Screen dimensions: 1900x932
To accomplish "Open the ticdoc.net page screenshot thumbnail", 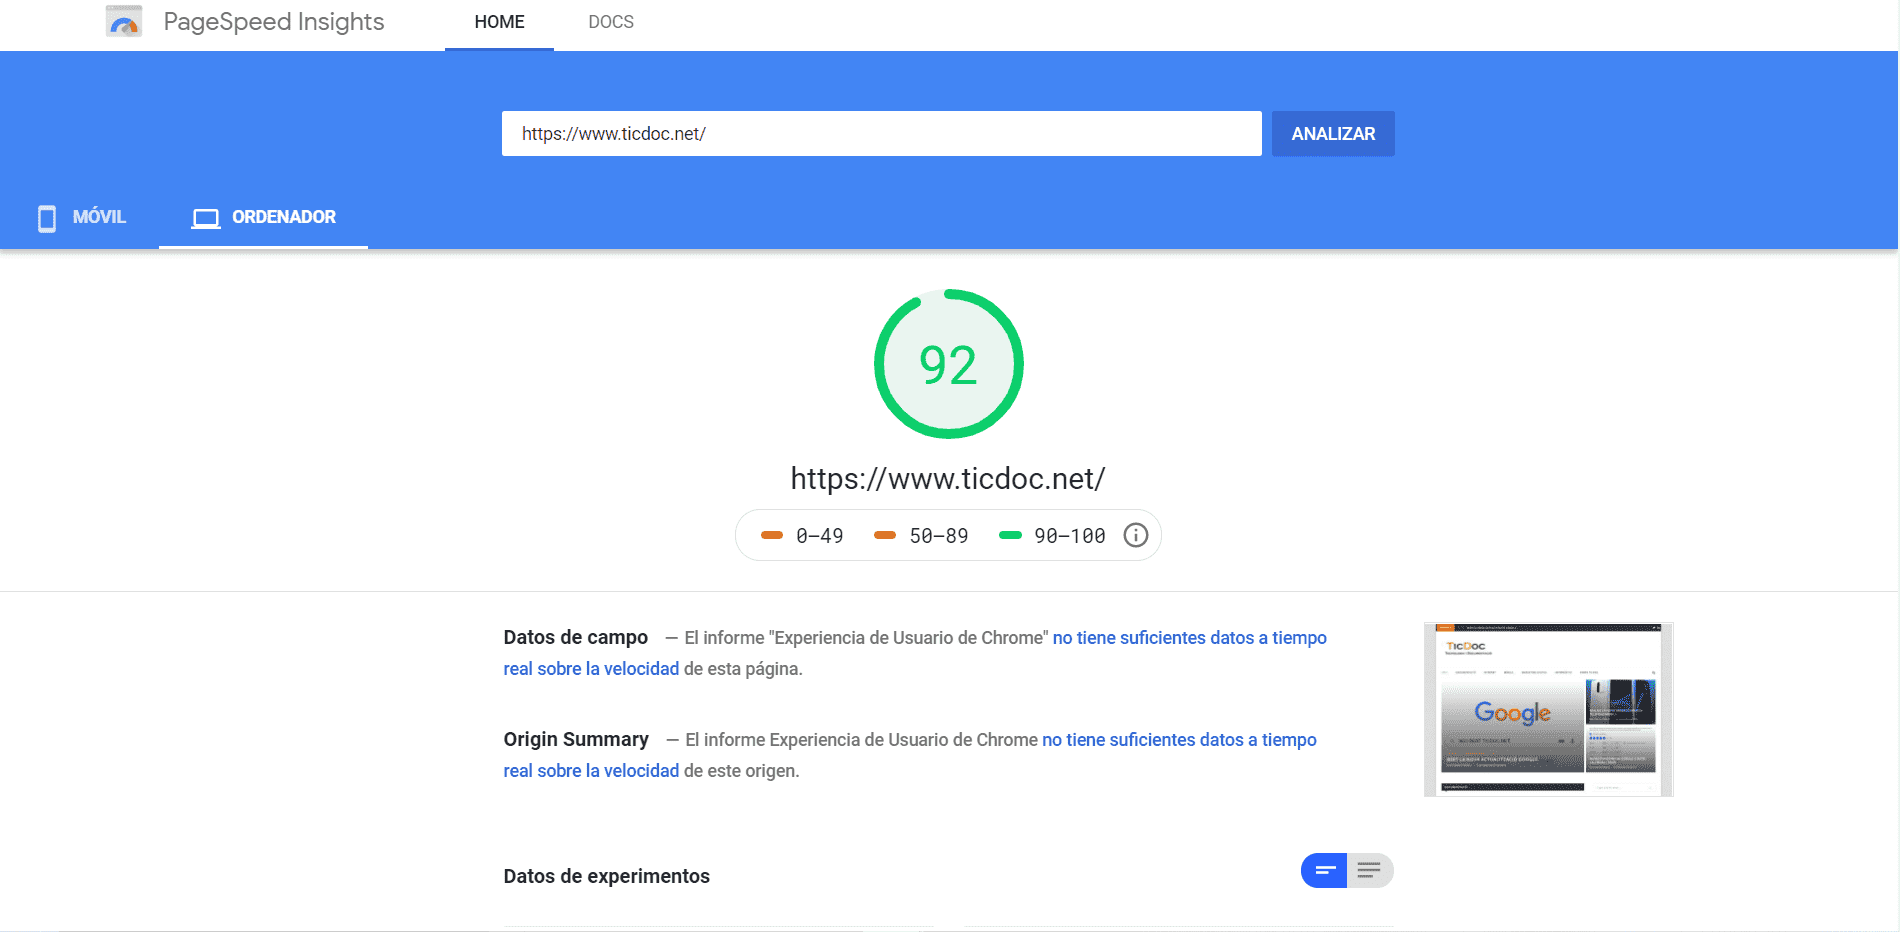I will [1548, 709].
